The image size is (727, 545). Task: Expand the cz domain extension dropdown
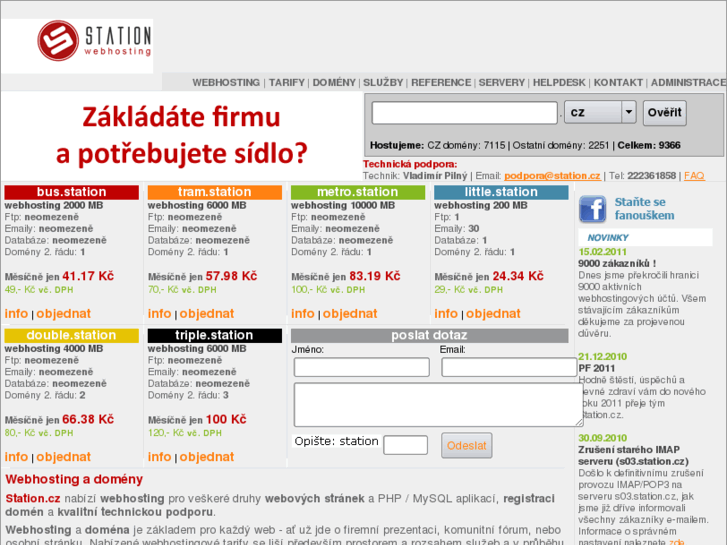(x=600, y=112)
